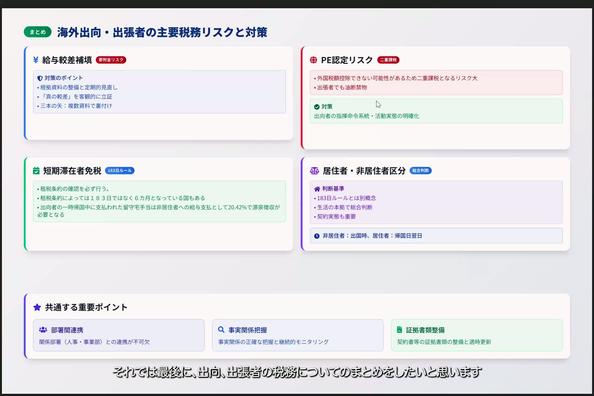Viewport: 594px width, 396px height.
Task: Click the people icon beside 部署間連携
Action: 43,330
